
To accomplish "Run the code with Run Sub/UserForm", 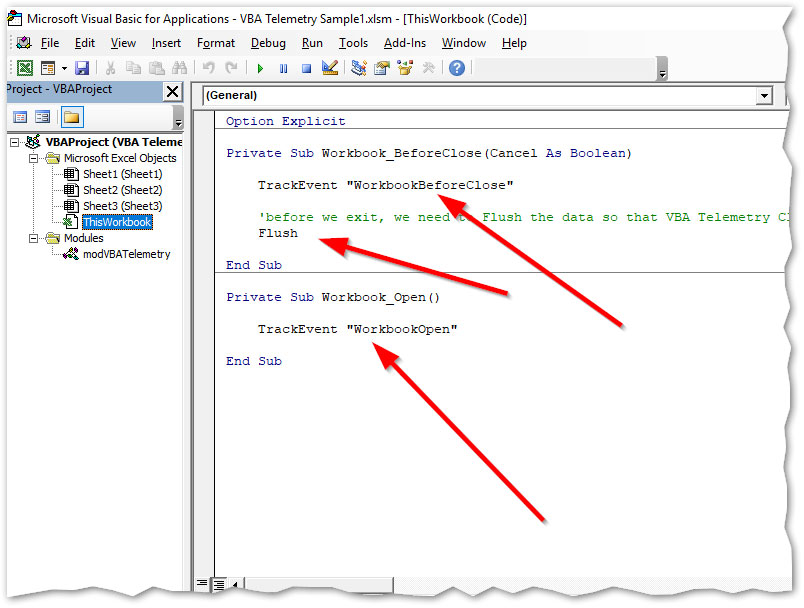I will [x=260, y=68].
